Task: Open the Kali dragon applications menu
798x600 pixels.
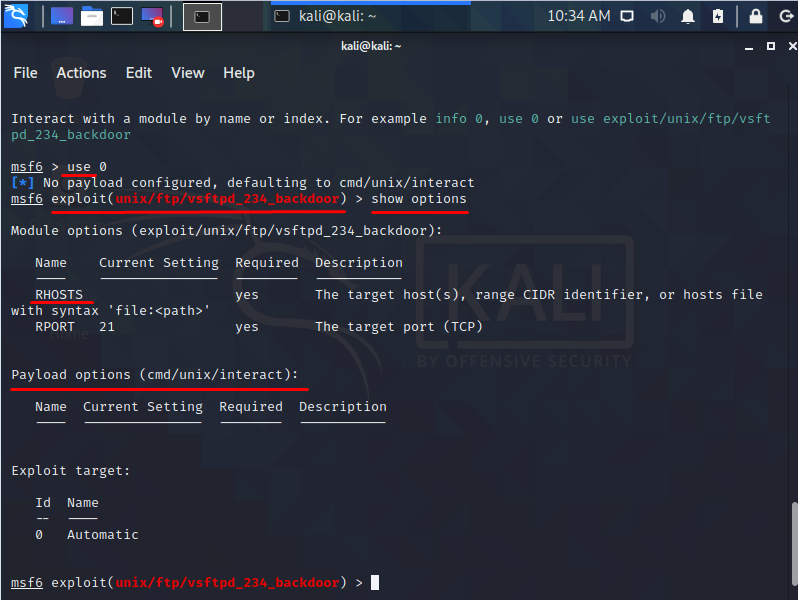Action: (x=16, y=16)
